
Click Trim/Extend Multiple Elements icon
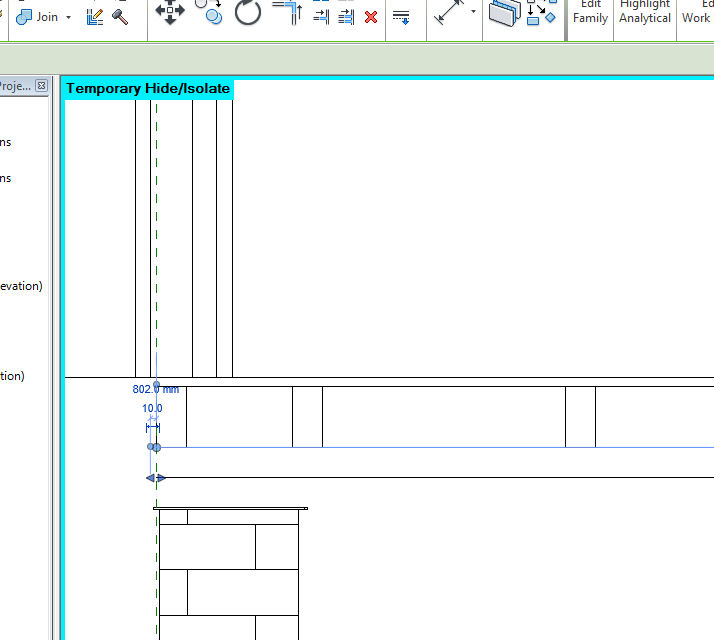pos(346,16)
